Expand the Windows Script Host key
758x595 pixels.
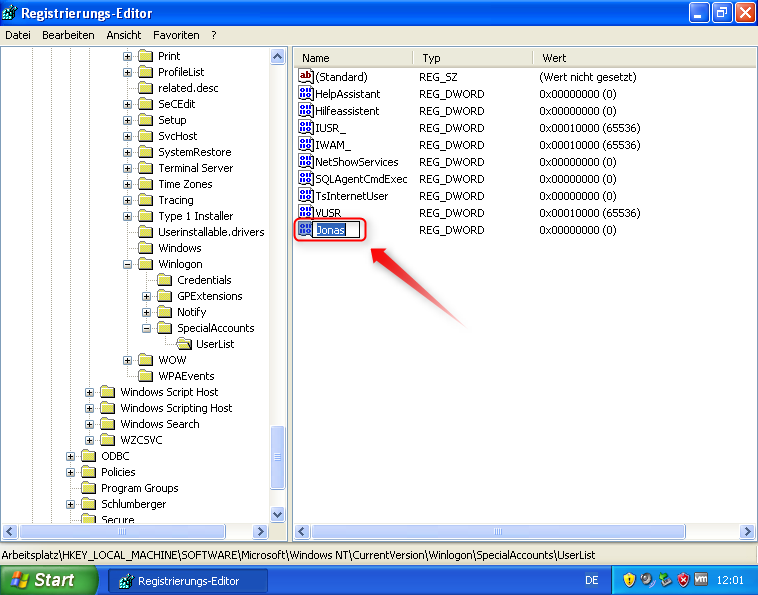(89, 392)
